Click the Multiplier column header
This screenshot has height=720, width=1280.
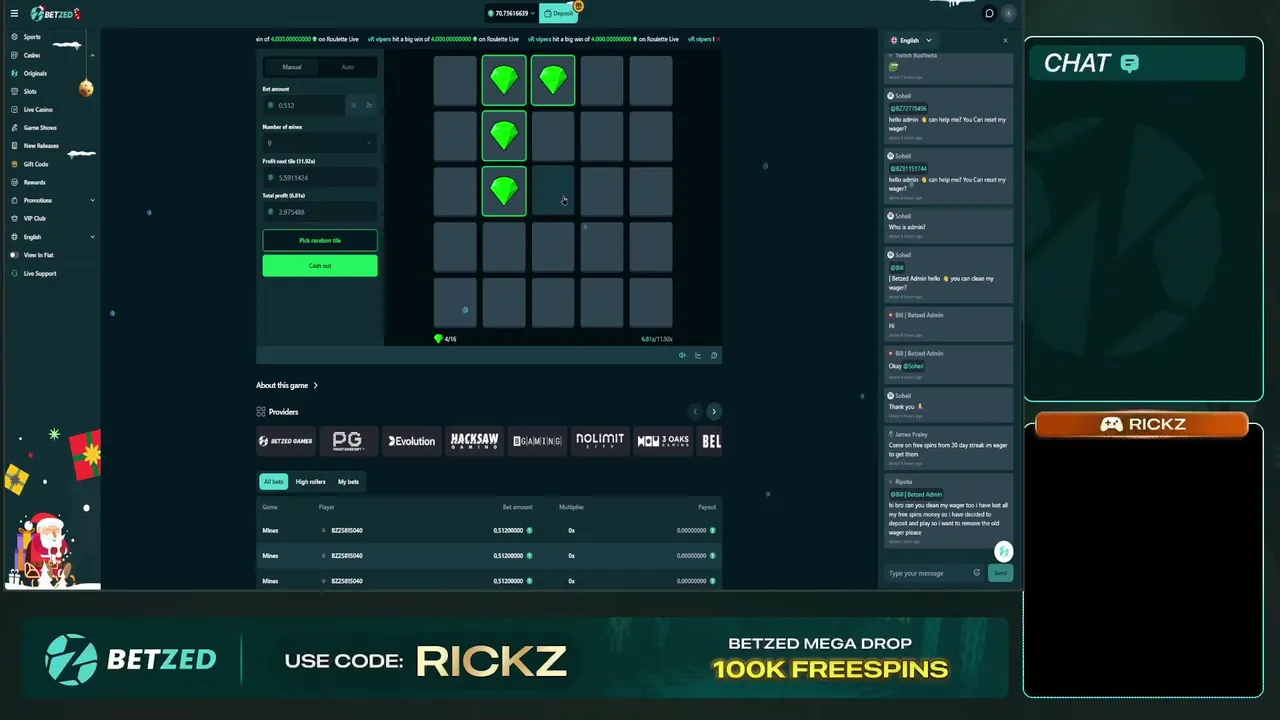pyautogui.click(x=571, y=507)
